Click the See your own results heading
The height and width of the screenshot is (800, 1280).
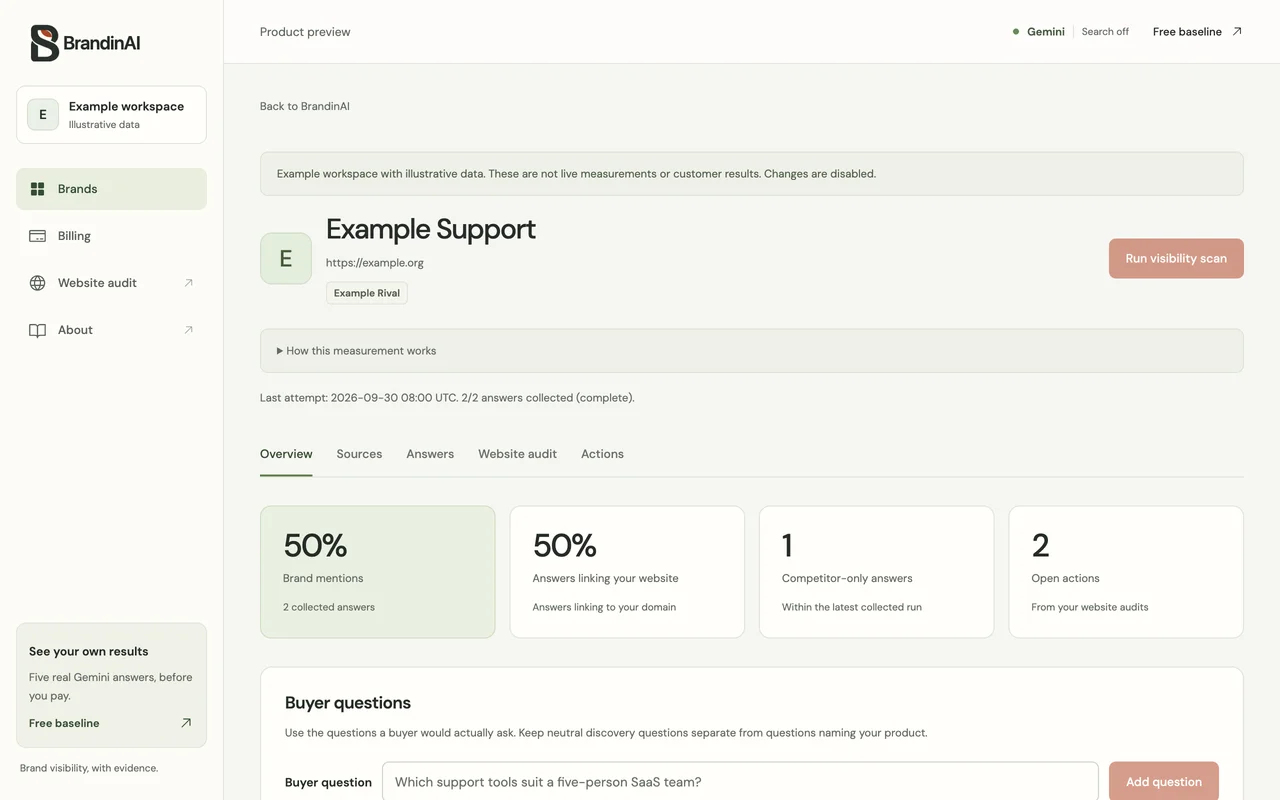tap(89, 652)
